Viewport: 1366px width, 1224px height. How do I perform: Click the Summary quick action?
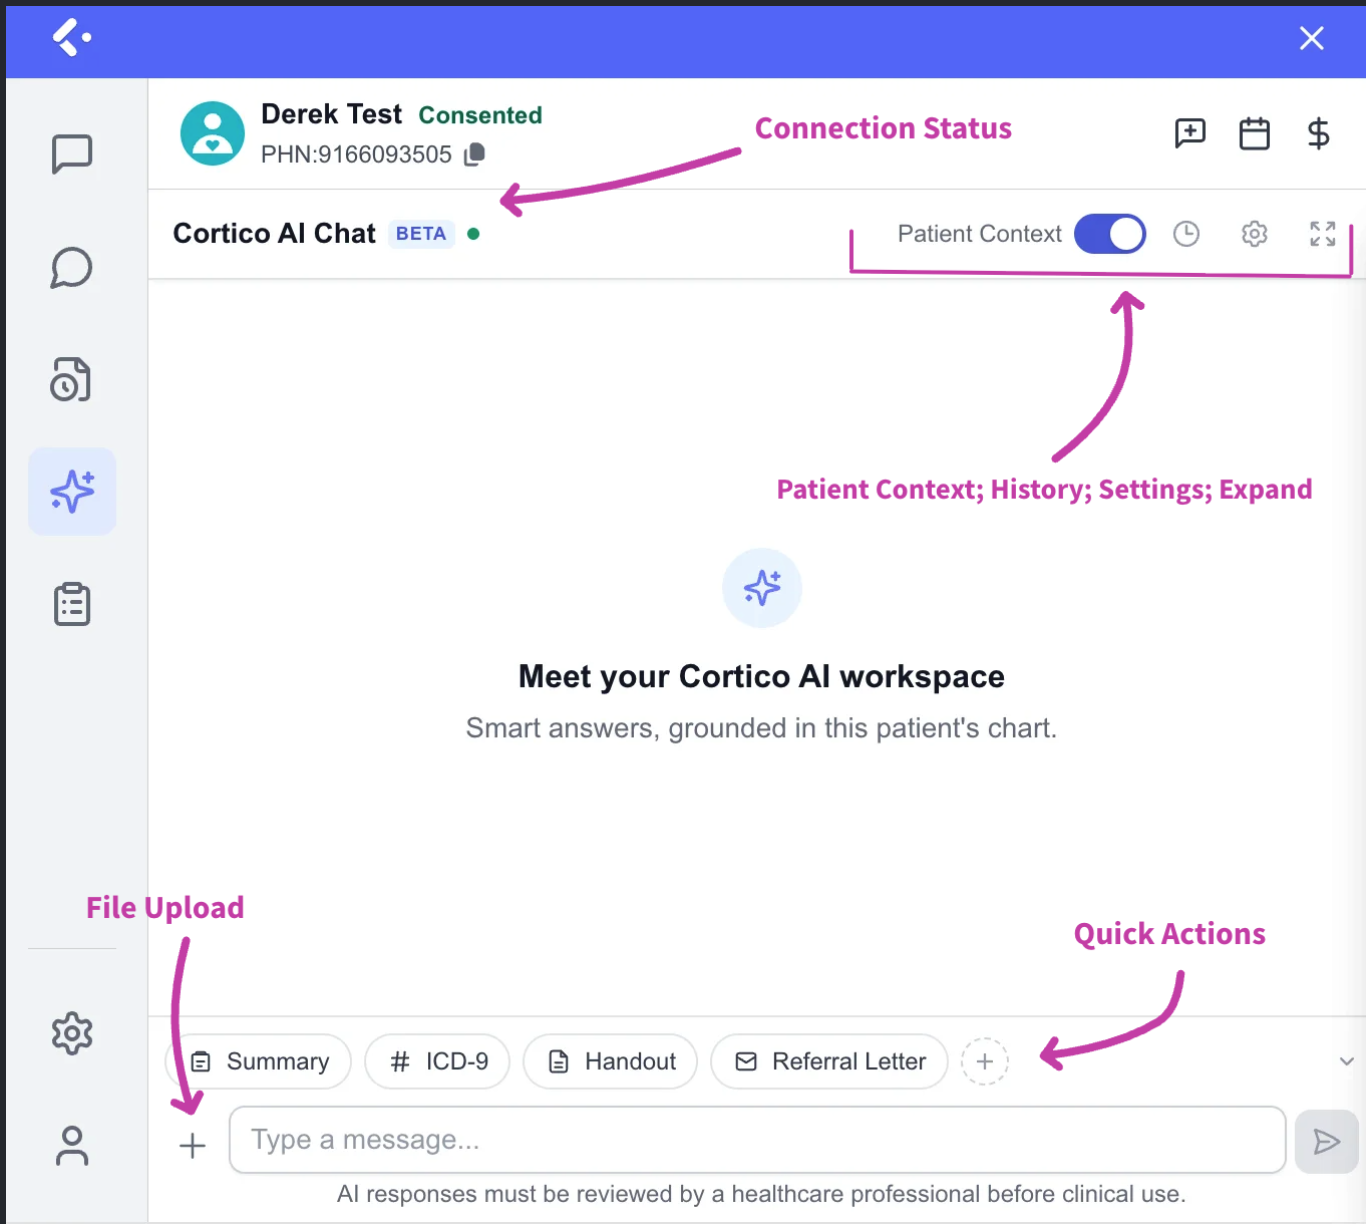point(259,1061)
